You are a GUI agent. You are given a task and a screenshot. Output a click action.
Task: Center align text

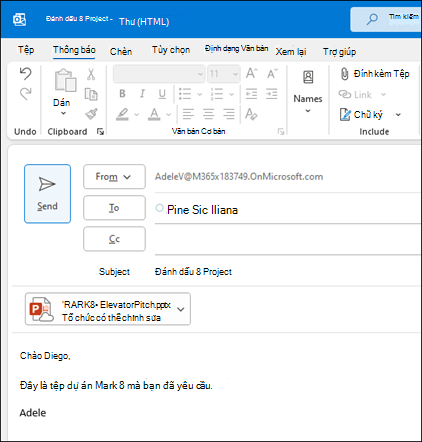point(209,114)
